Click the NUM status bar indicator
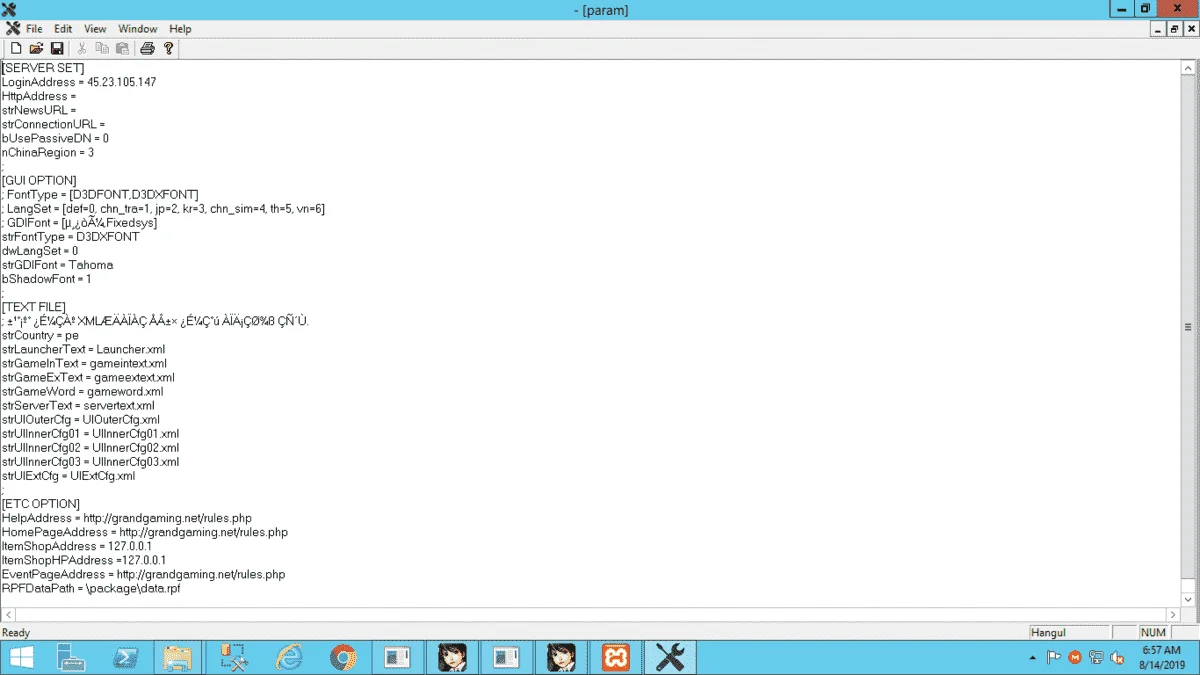1200x675 pixels. tap(1153, 632)
